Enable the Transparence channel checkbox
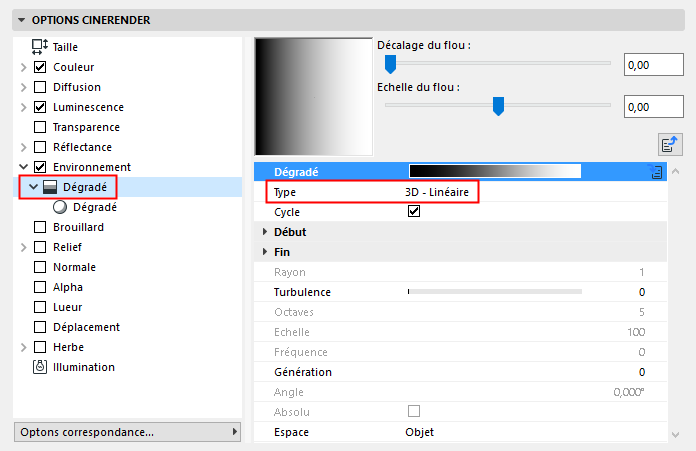 click(40, 127)
